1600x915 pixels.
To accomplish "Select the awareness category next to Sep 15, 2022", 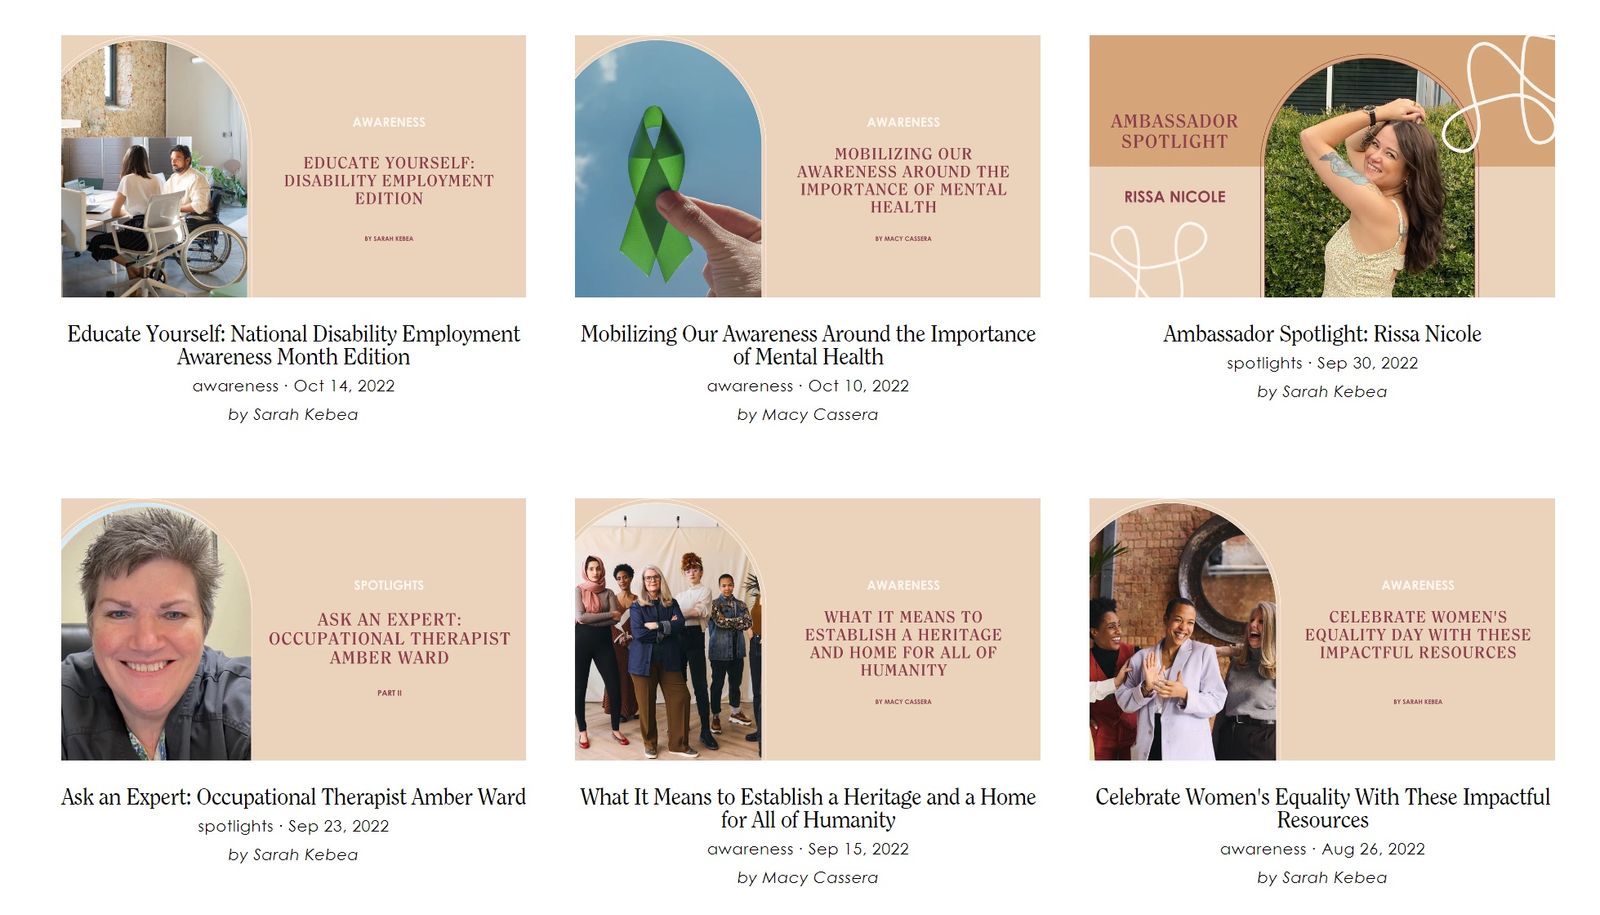I will 750,849.
